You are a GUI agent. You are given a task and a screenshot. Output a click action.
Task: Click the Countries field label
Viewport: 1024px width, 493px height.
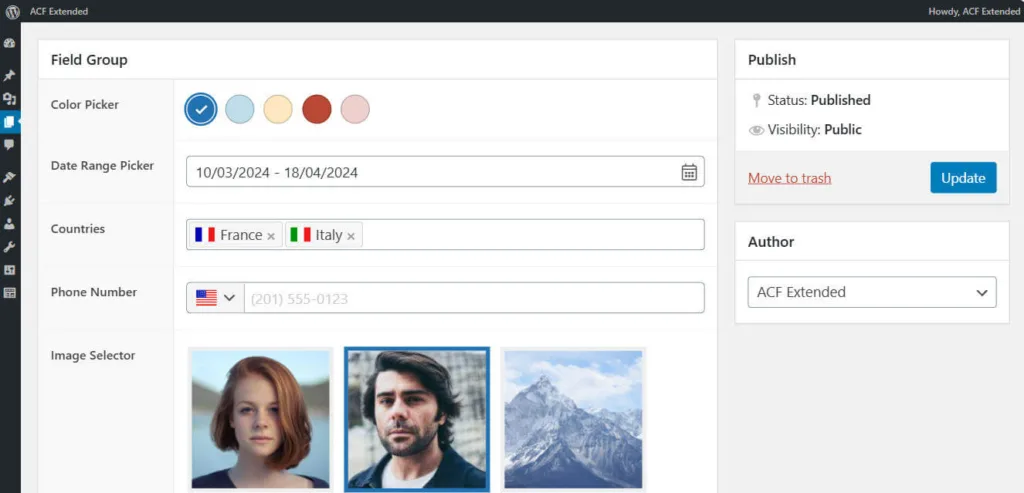point(78,229)
